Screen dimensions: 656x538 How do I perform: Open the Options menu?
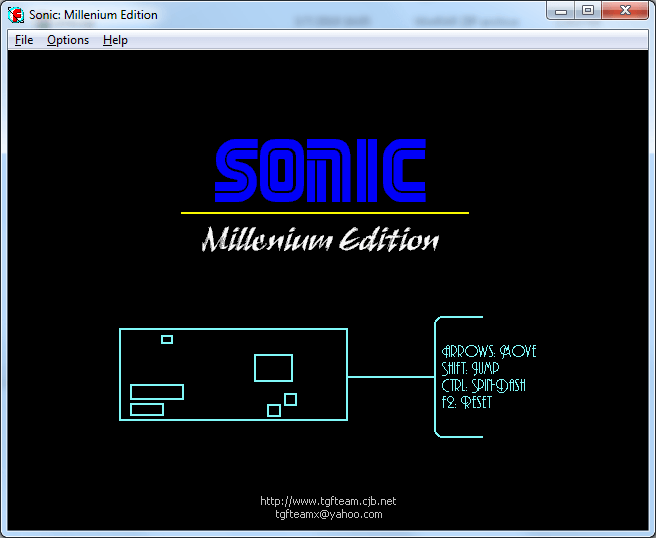pos(68,40)
